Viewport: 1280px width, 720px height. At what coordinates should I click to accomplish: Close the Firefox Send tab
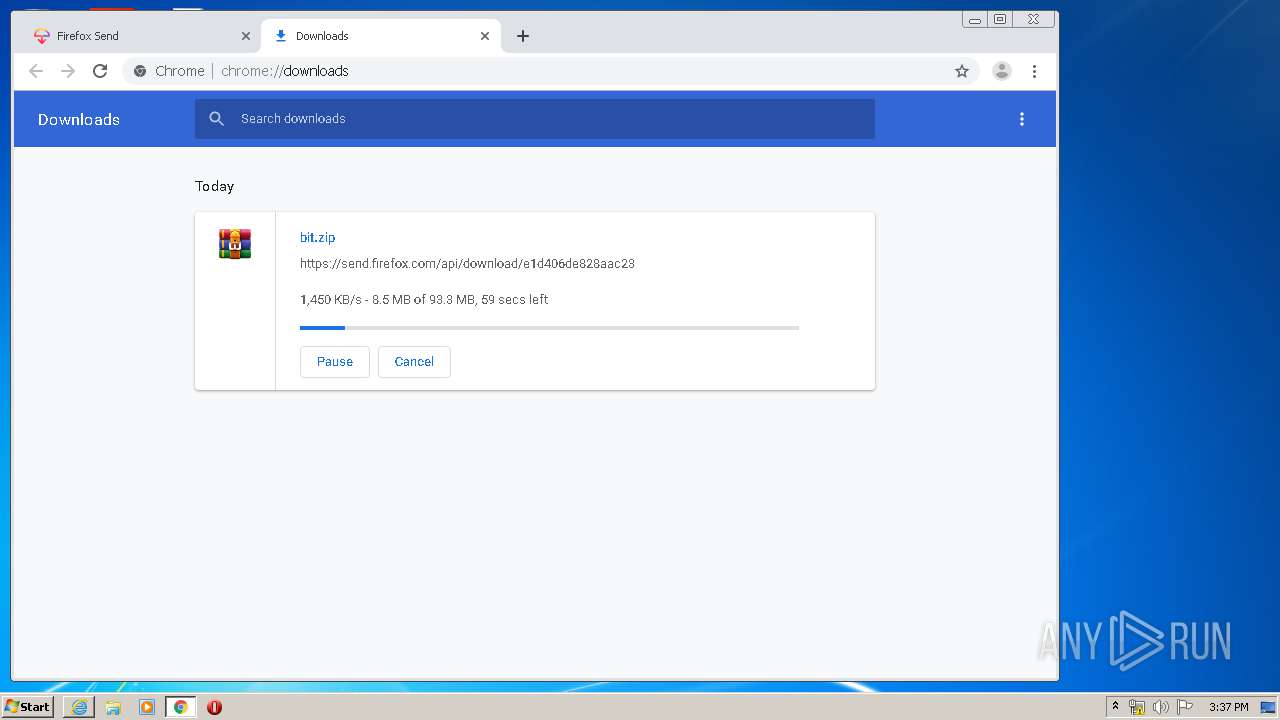(246, 36)
